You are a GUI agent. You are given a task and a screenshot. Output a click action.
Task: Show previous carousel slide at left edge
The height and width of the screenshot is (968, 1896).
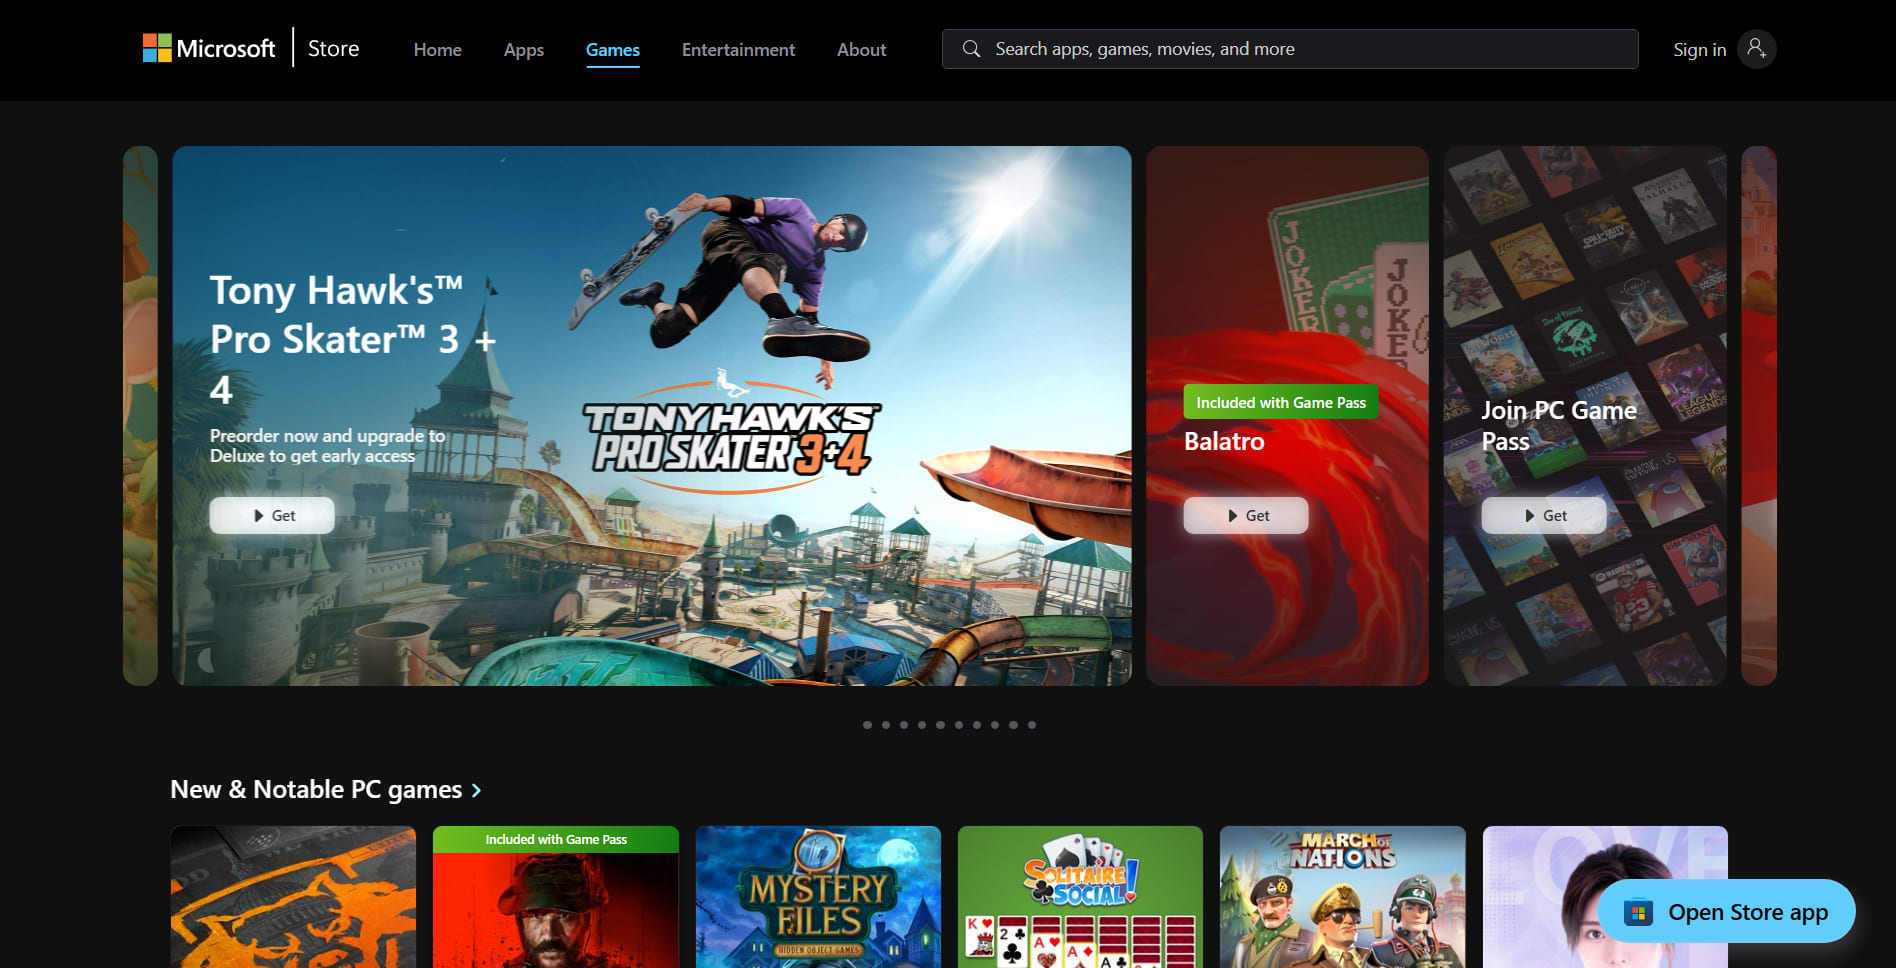point(140,416)
